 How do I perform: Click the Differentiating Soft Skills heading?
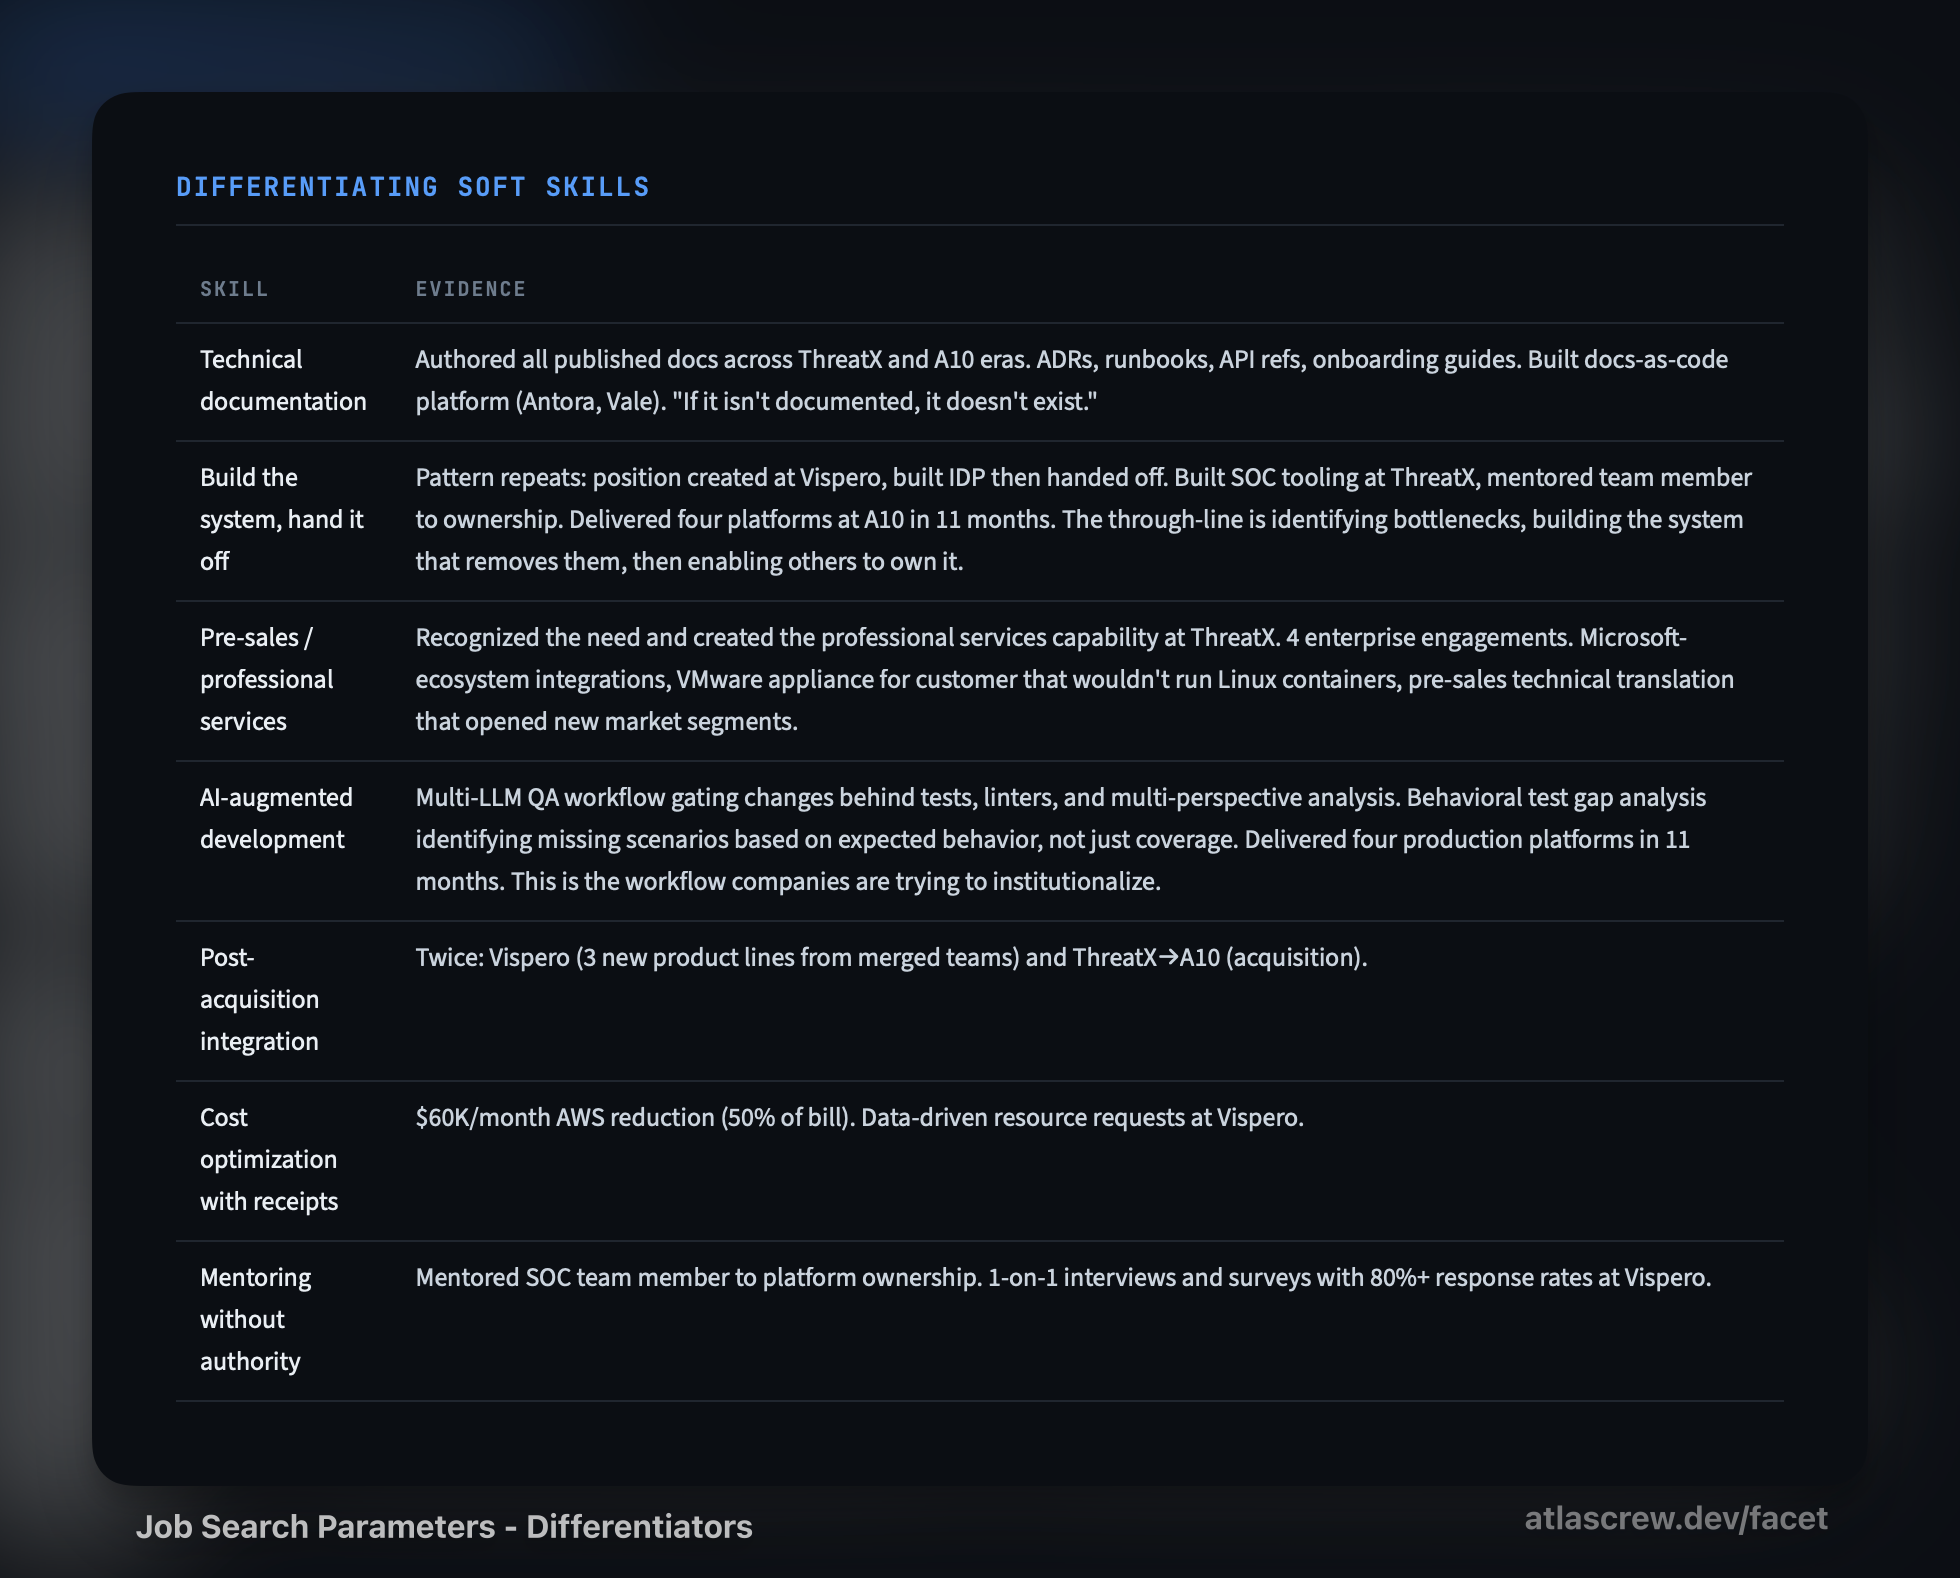pos(412,187)
